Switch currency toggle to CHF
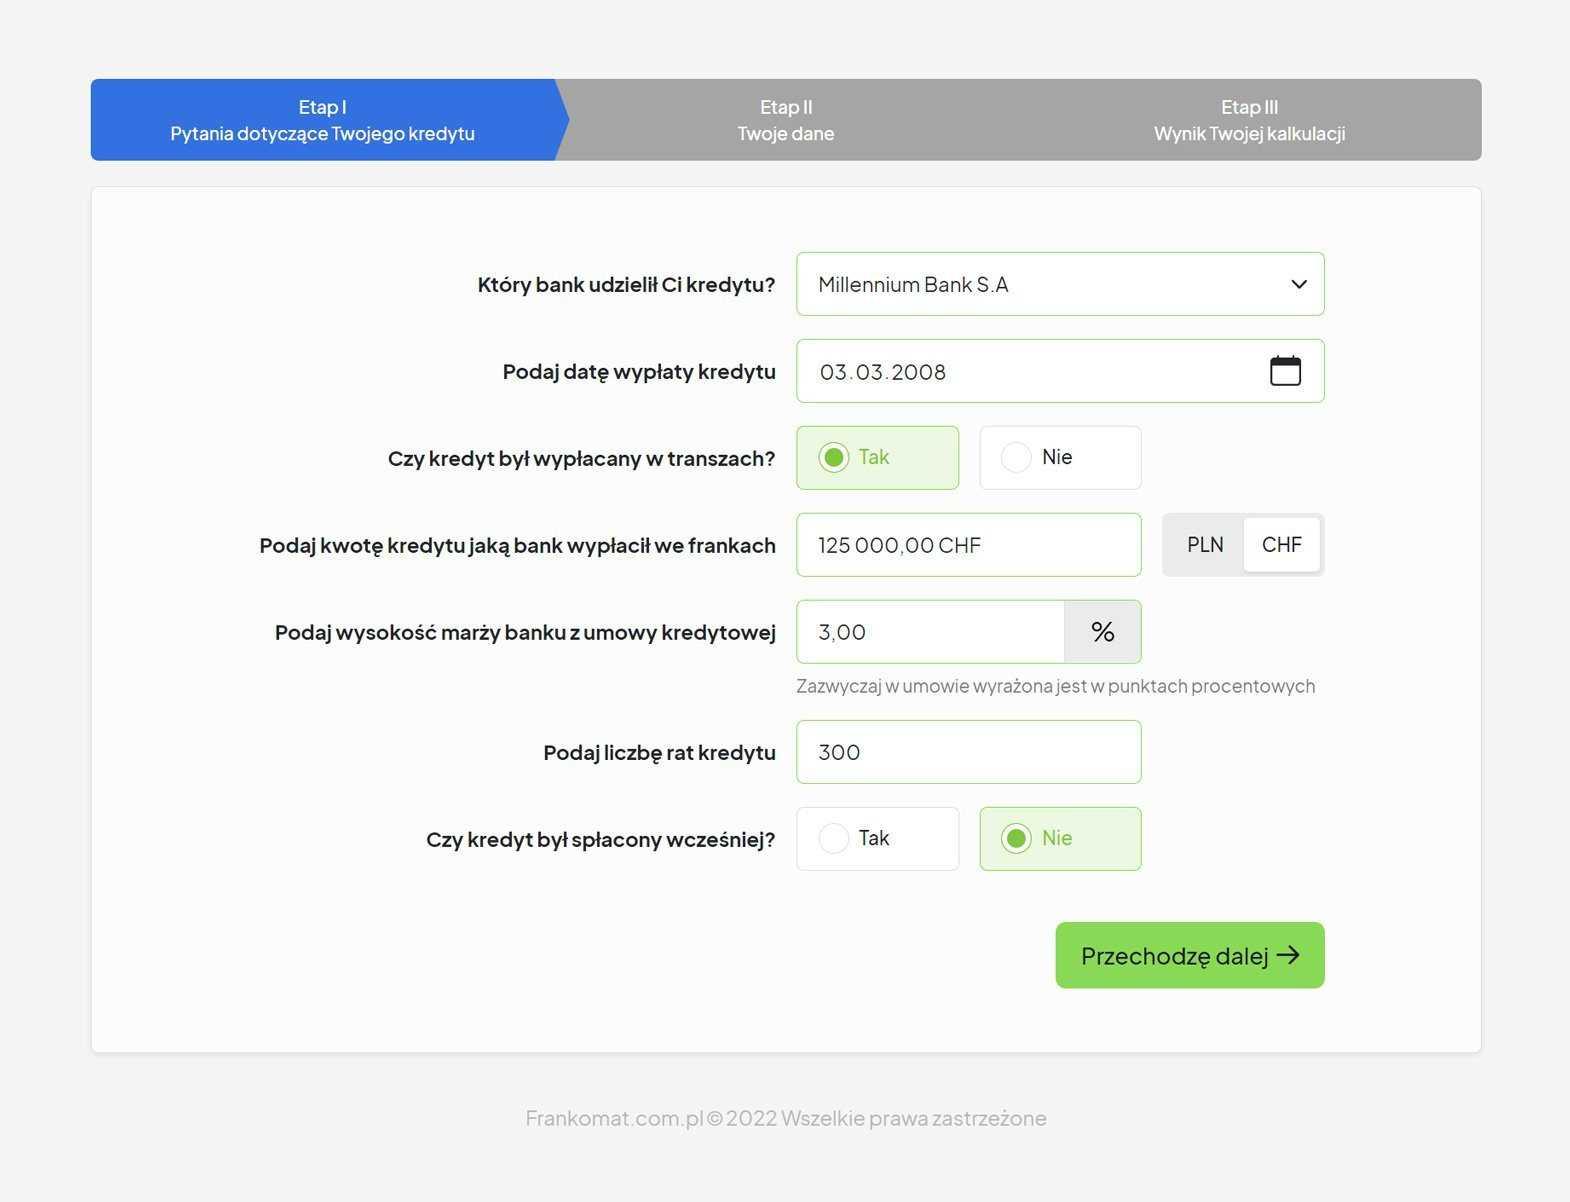The image size is (1570, 1202). (x=1281, y=545)
